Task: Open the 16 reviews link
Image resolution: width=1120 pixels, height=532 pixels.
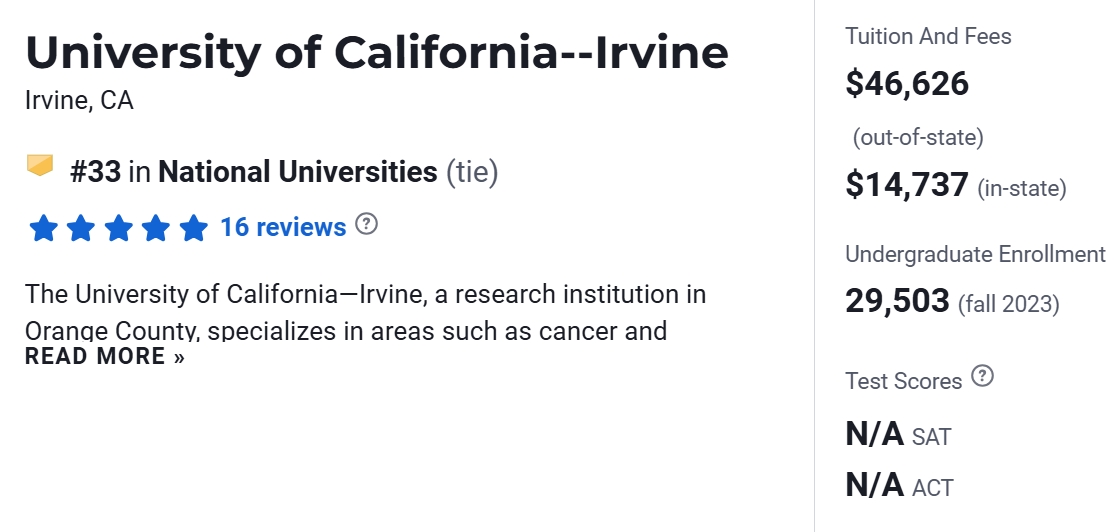Action: pyautogui.click(x=283, y=227)
